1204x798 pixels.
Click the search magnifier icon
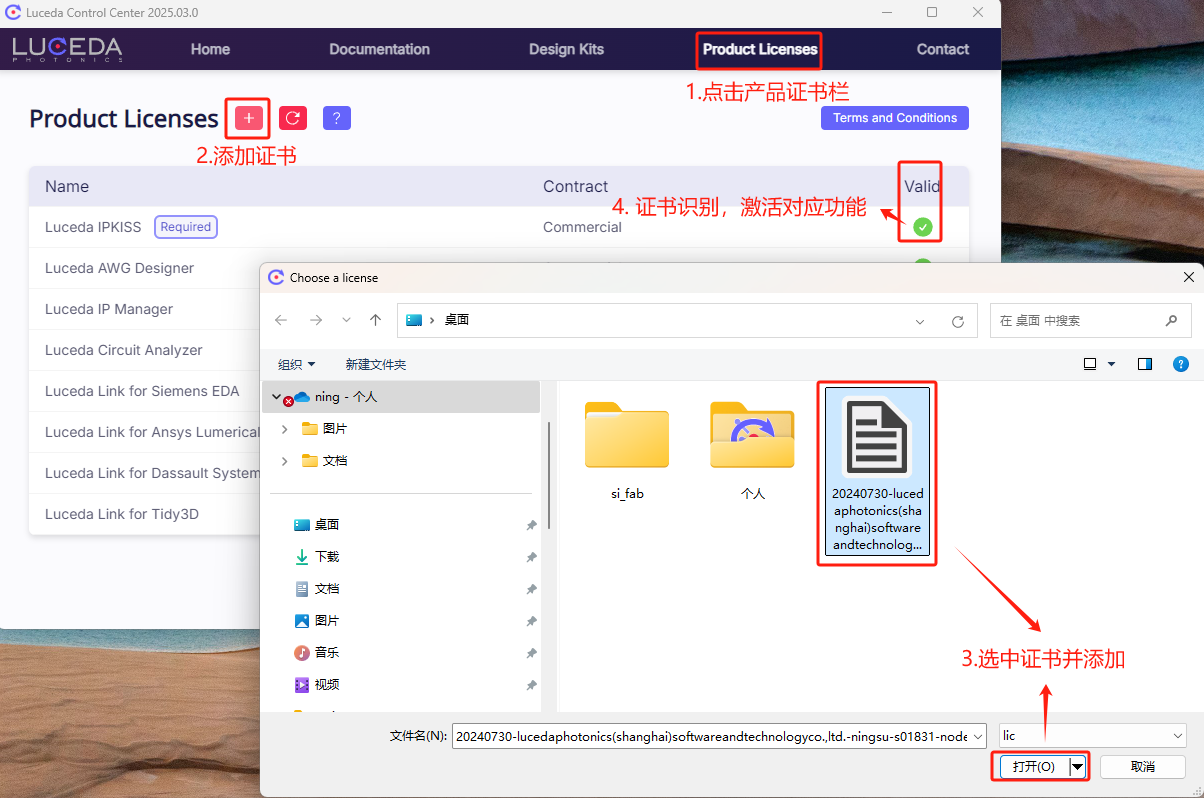(x=1171, y=321)
